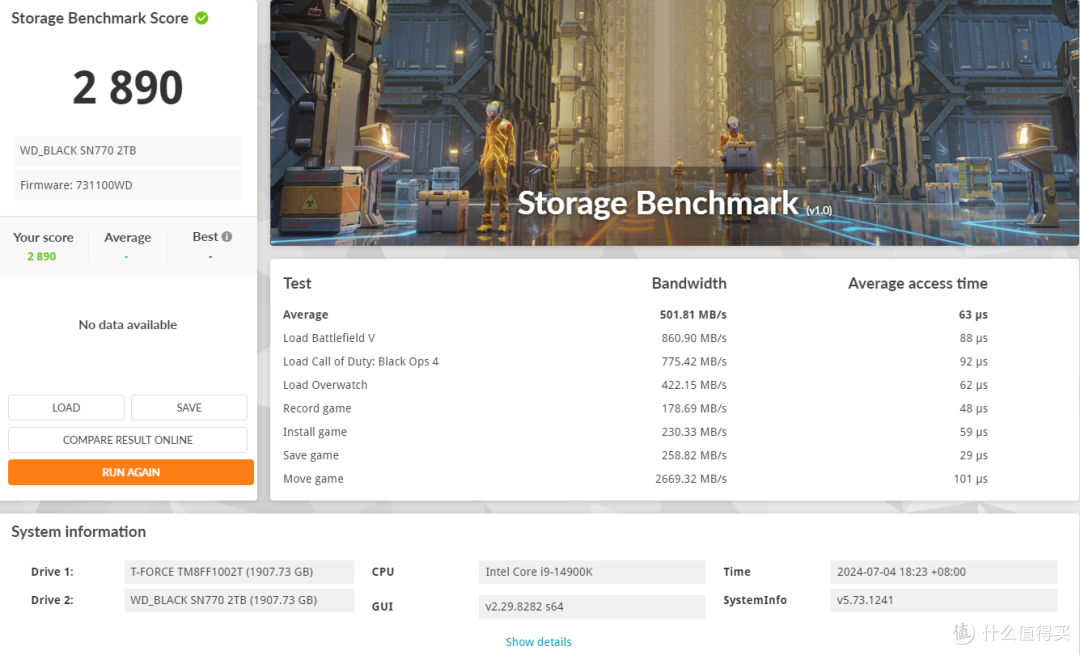
Task: Open COMPARE RESULT ONLINE
Action: (128, 440)
